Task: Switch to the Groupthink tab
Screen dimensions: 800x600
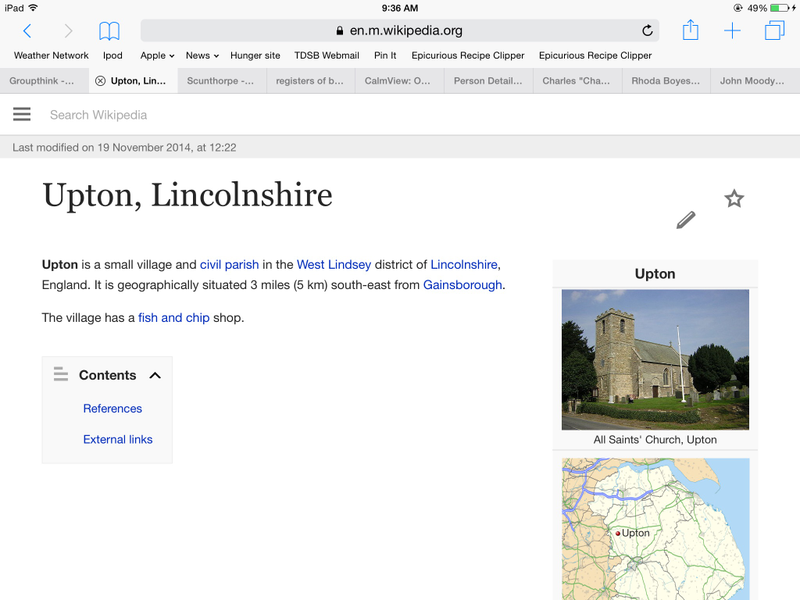Action: pyautogui.click(x=44, y=81)
